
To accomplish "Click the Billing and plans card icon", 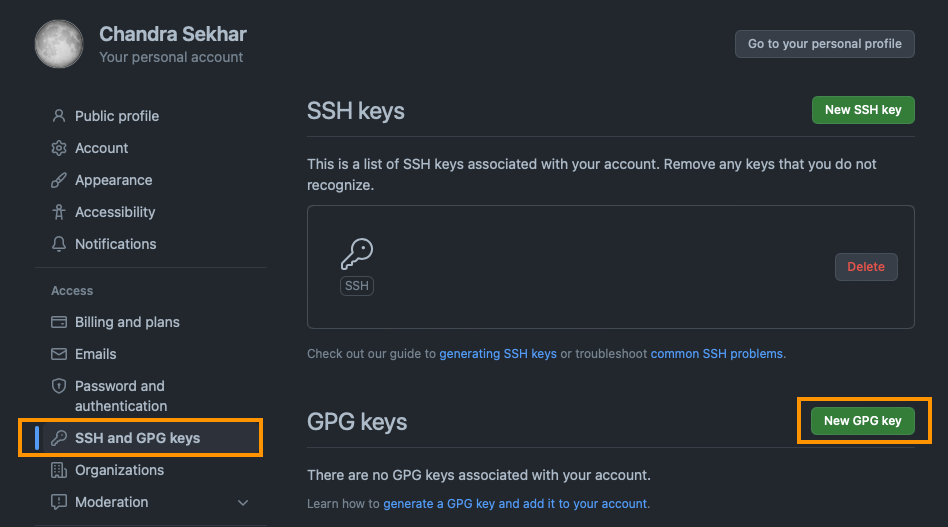I will (x=59, y=322).
